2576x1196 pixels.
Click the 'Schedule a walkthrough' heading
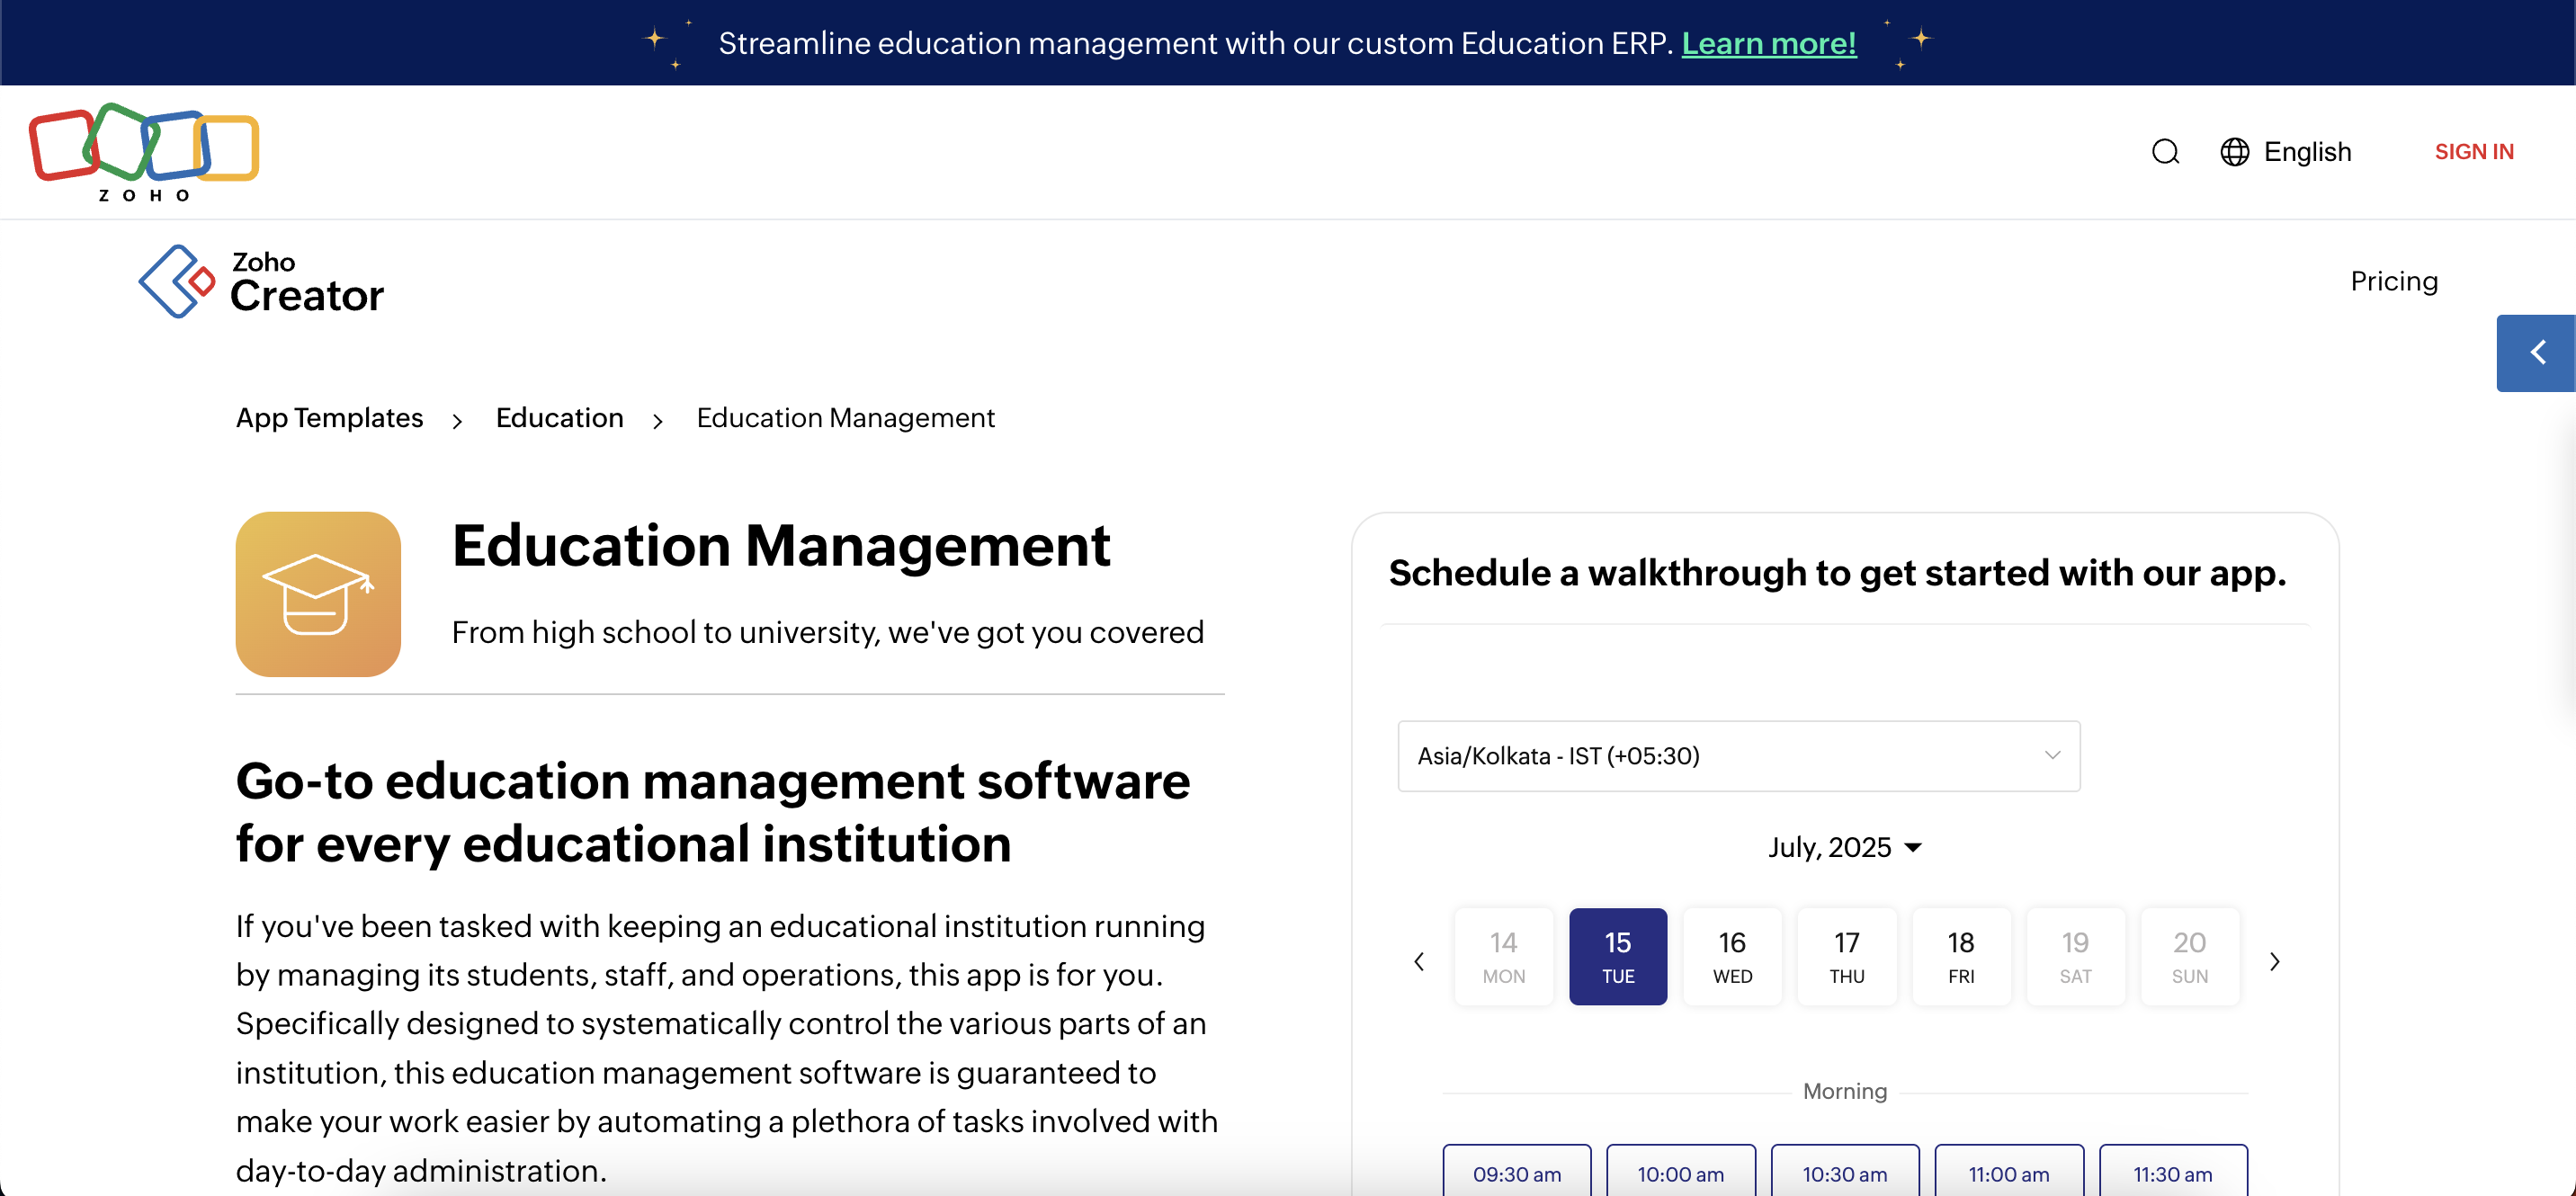[1837, 573]
